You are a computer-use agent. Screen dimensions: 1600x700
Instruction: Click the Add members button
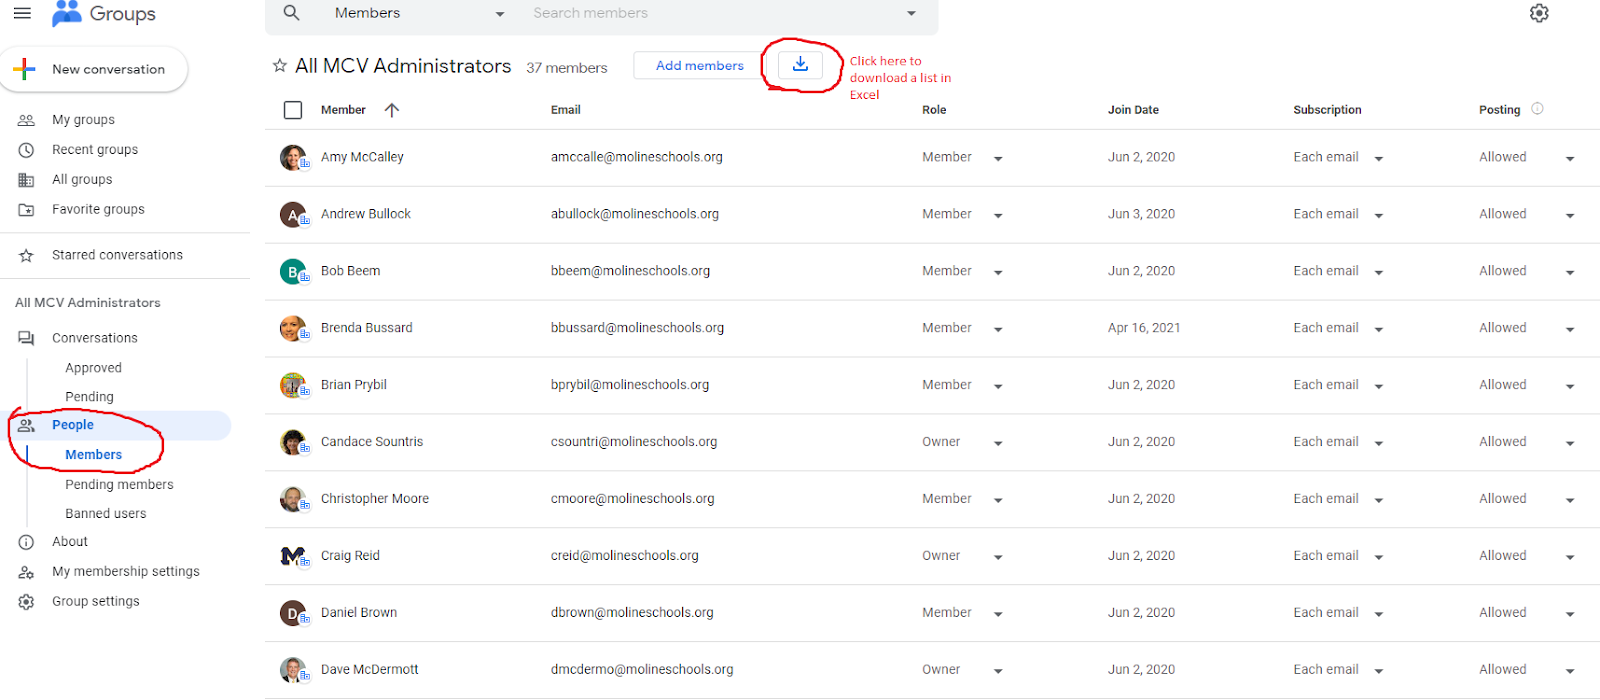[x=699, y=66]
